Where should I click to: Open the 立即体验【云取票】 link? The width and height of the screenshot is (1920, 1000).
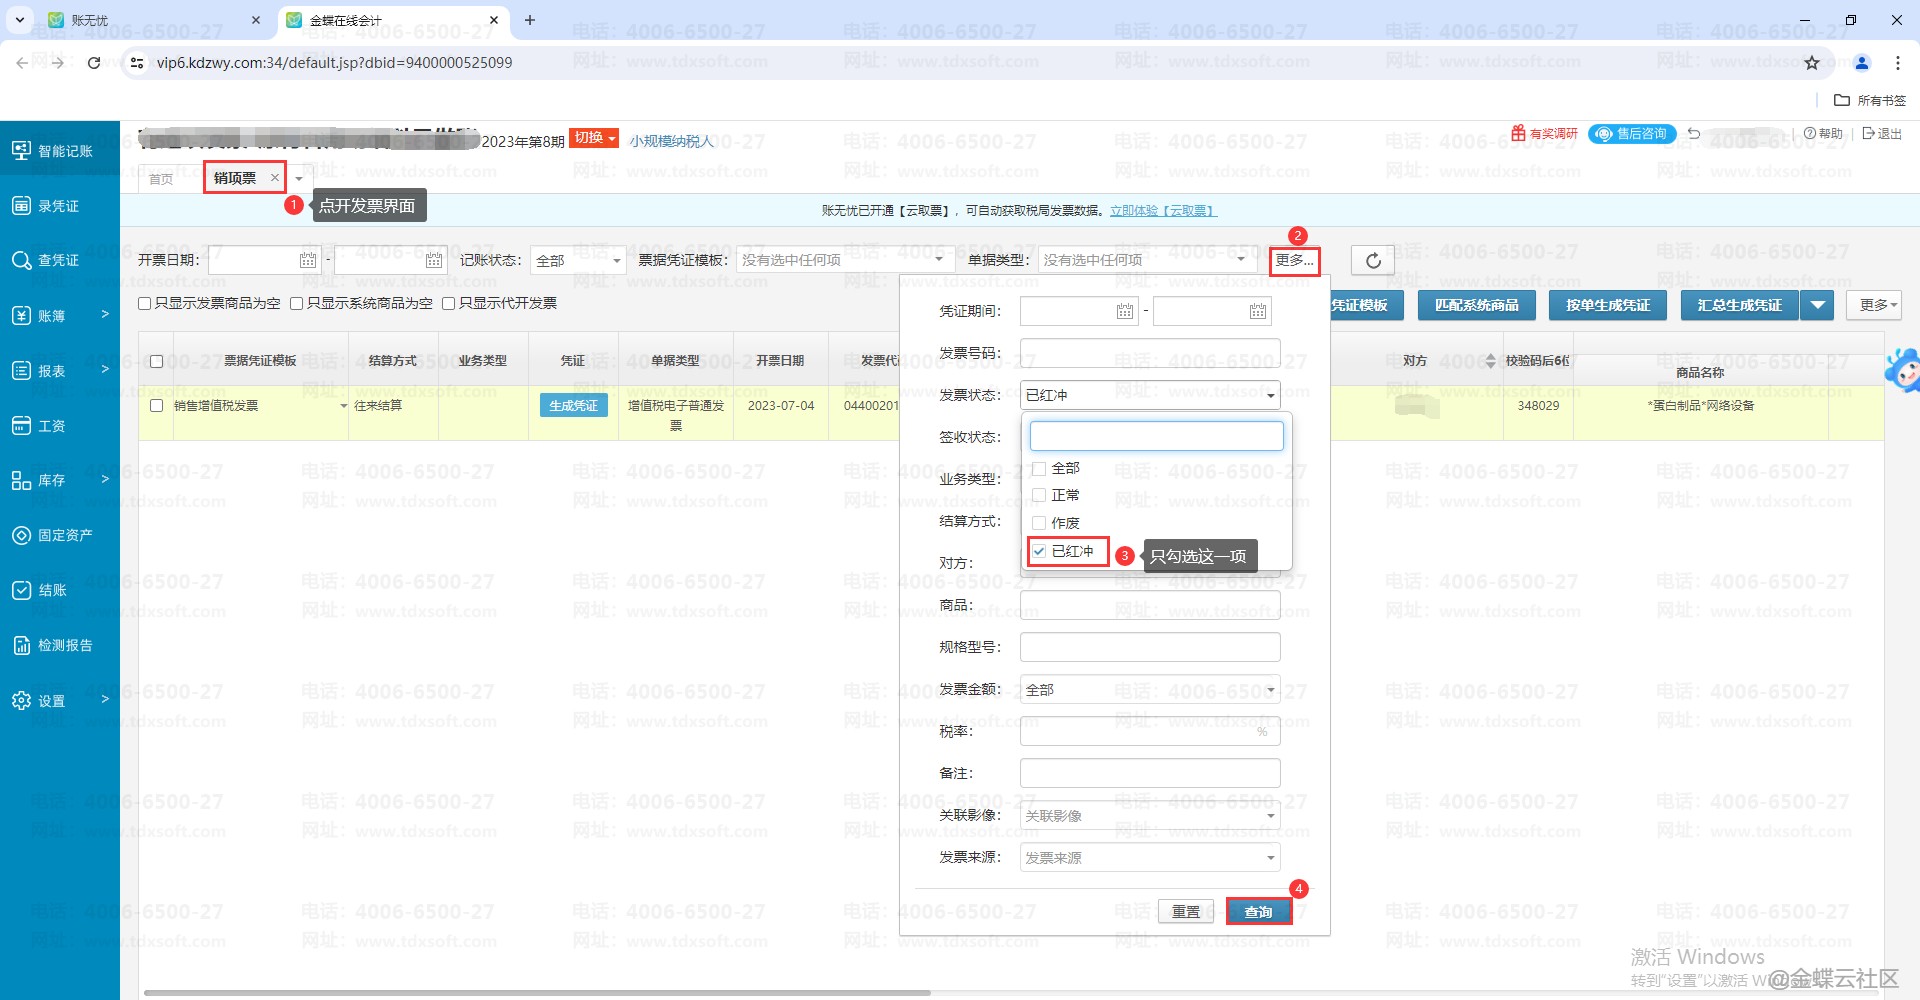coord(1163,211)
